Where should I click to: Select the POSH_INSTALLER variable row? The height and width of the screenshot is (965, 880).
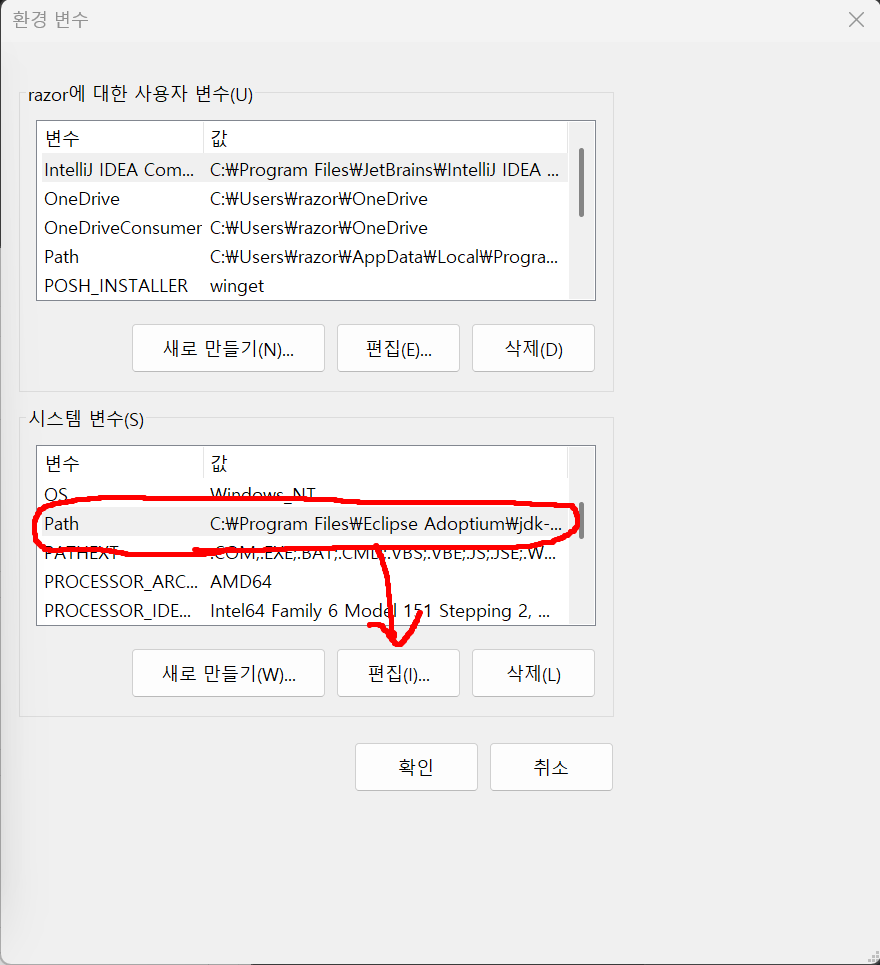click(x=303, y=286)
